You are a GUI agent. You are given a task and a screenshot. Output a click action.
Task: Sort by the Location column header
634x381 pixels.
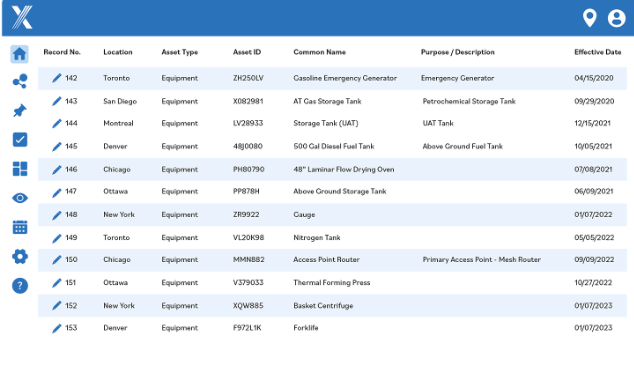click(118, 52)
